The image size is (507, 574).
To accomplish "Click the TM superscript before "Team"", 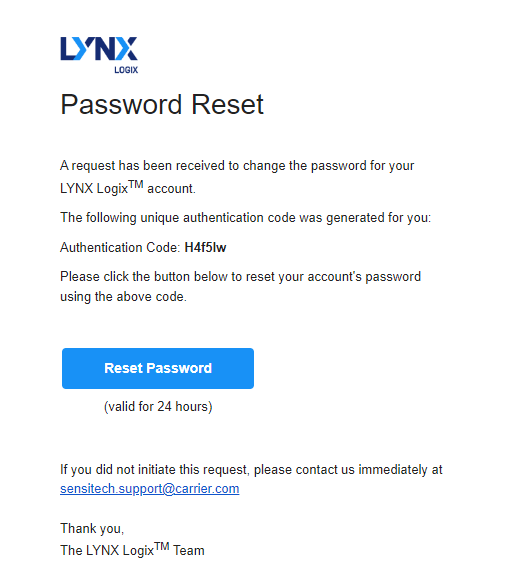I will point(162,547).
